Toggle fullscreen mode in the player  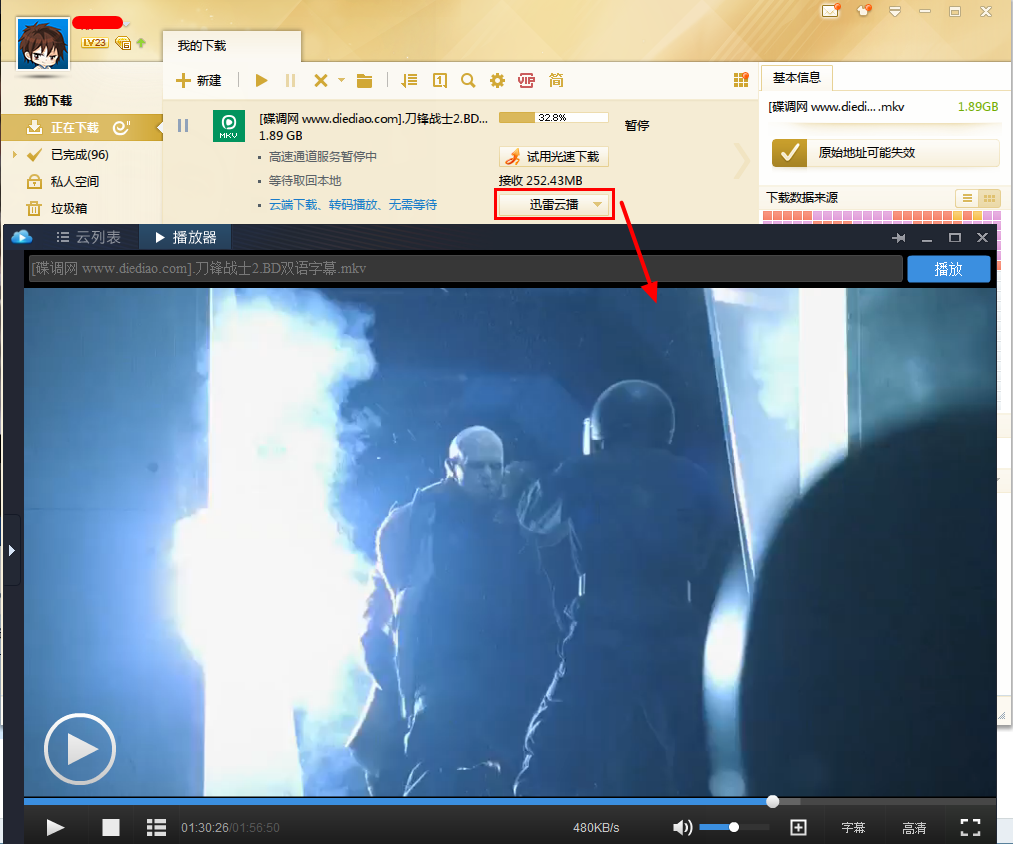click(969, 827)
